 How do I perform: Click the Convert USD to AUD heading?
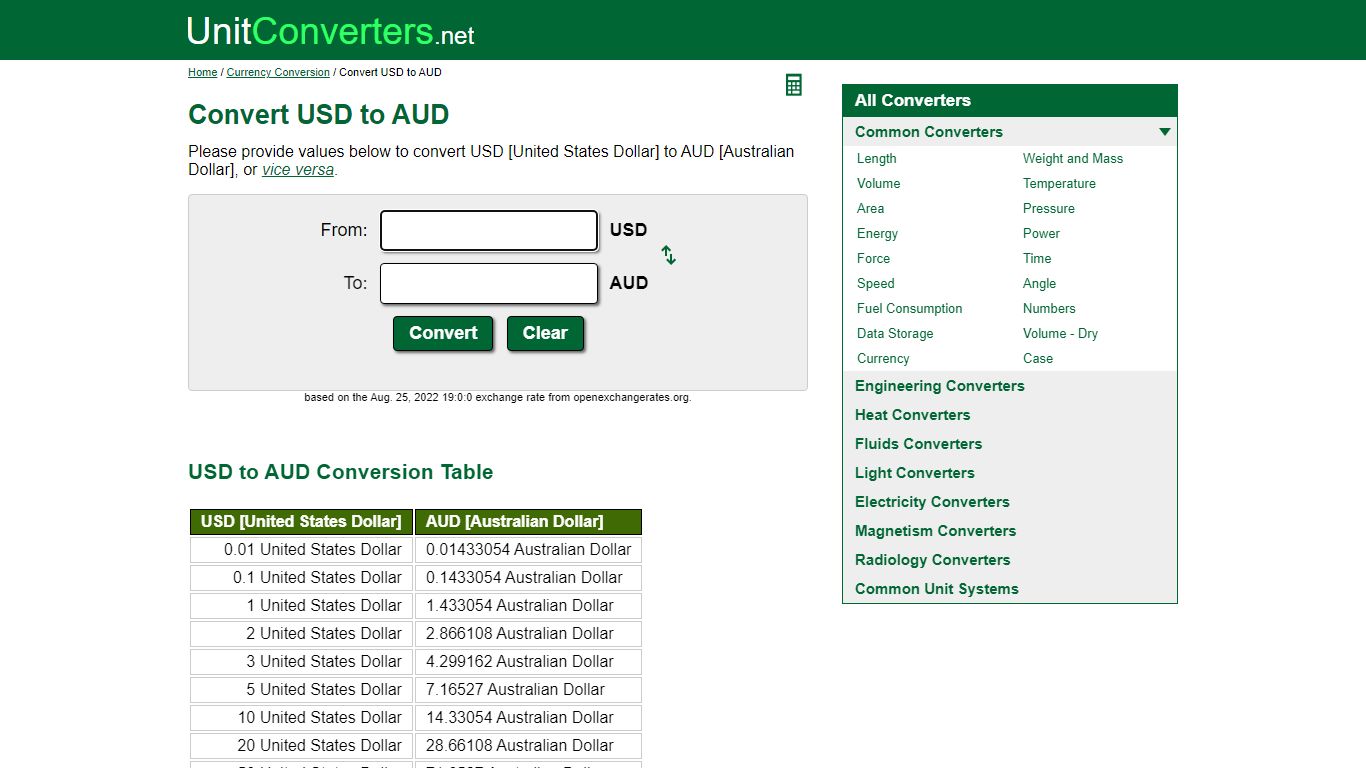click(x=318, y=115)
